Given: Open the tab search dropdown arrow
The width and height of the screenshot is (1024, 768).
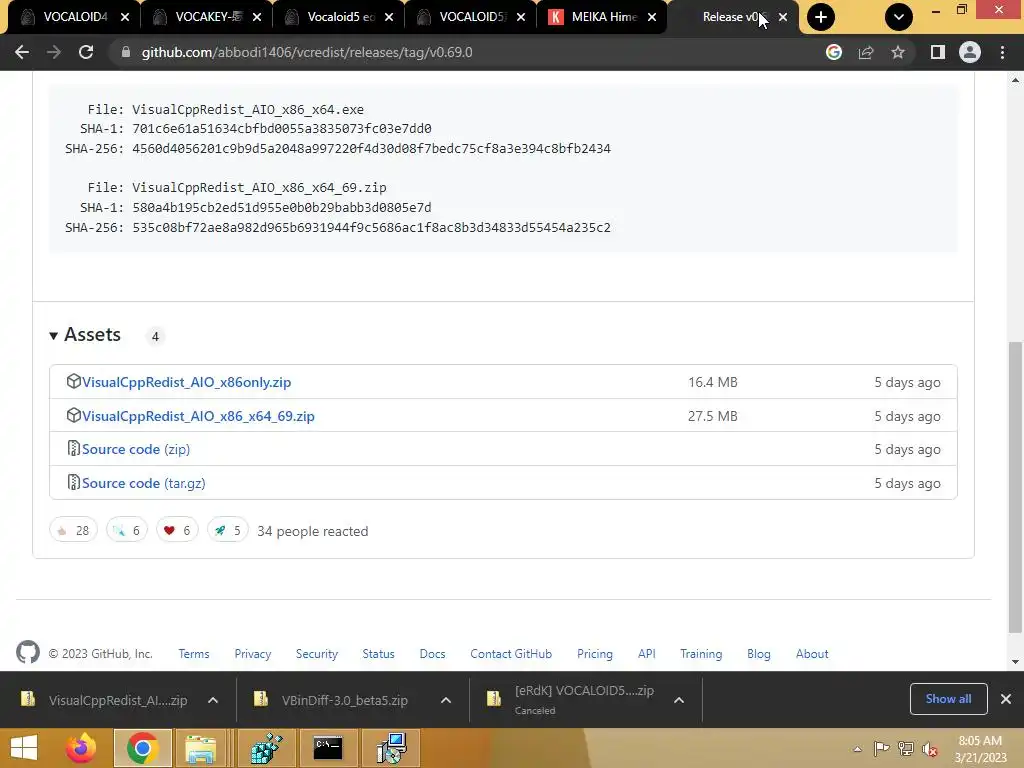Looking at the screenshot, I should (x=899, y=17).
